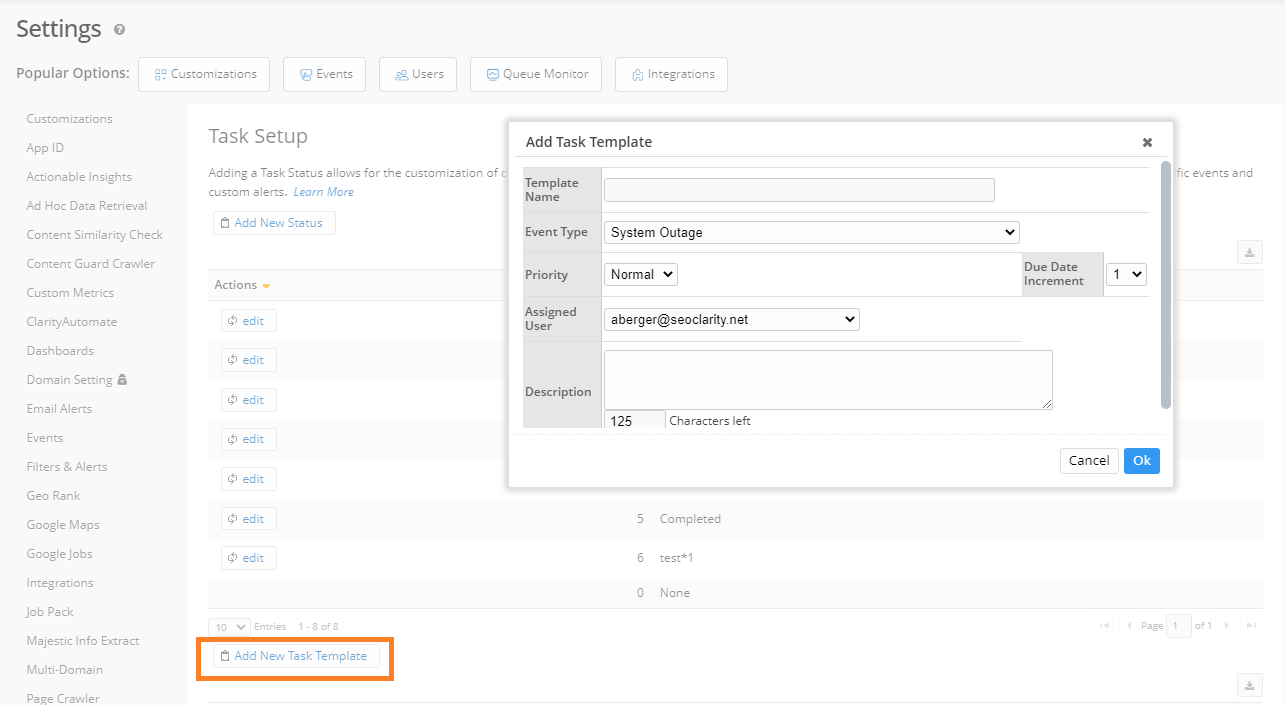Open Customizations from Popular Options
The image size is (1285, 705).
pos(205,74)
